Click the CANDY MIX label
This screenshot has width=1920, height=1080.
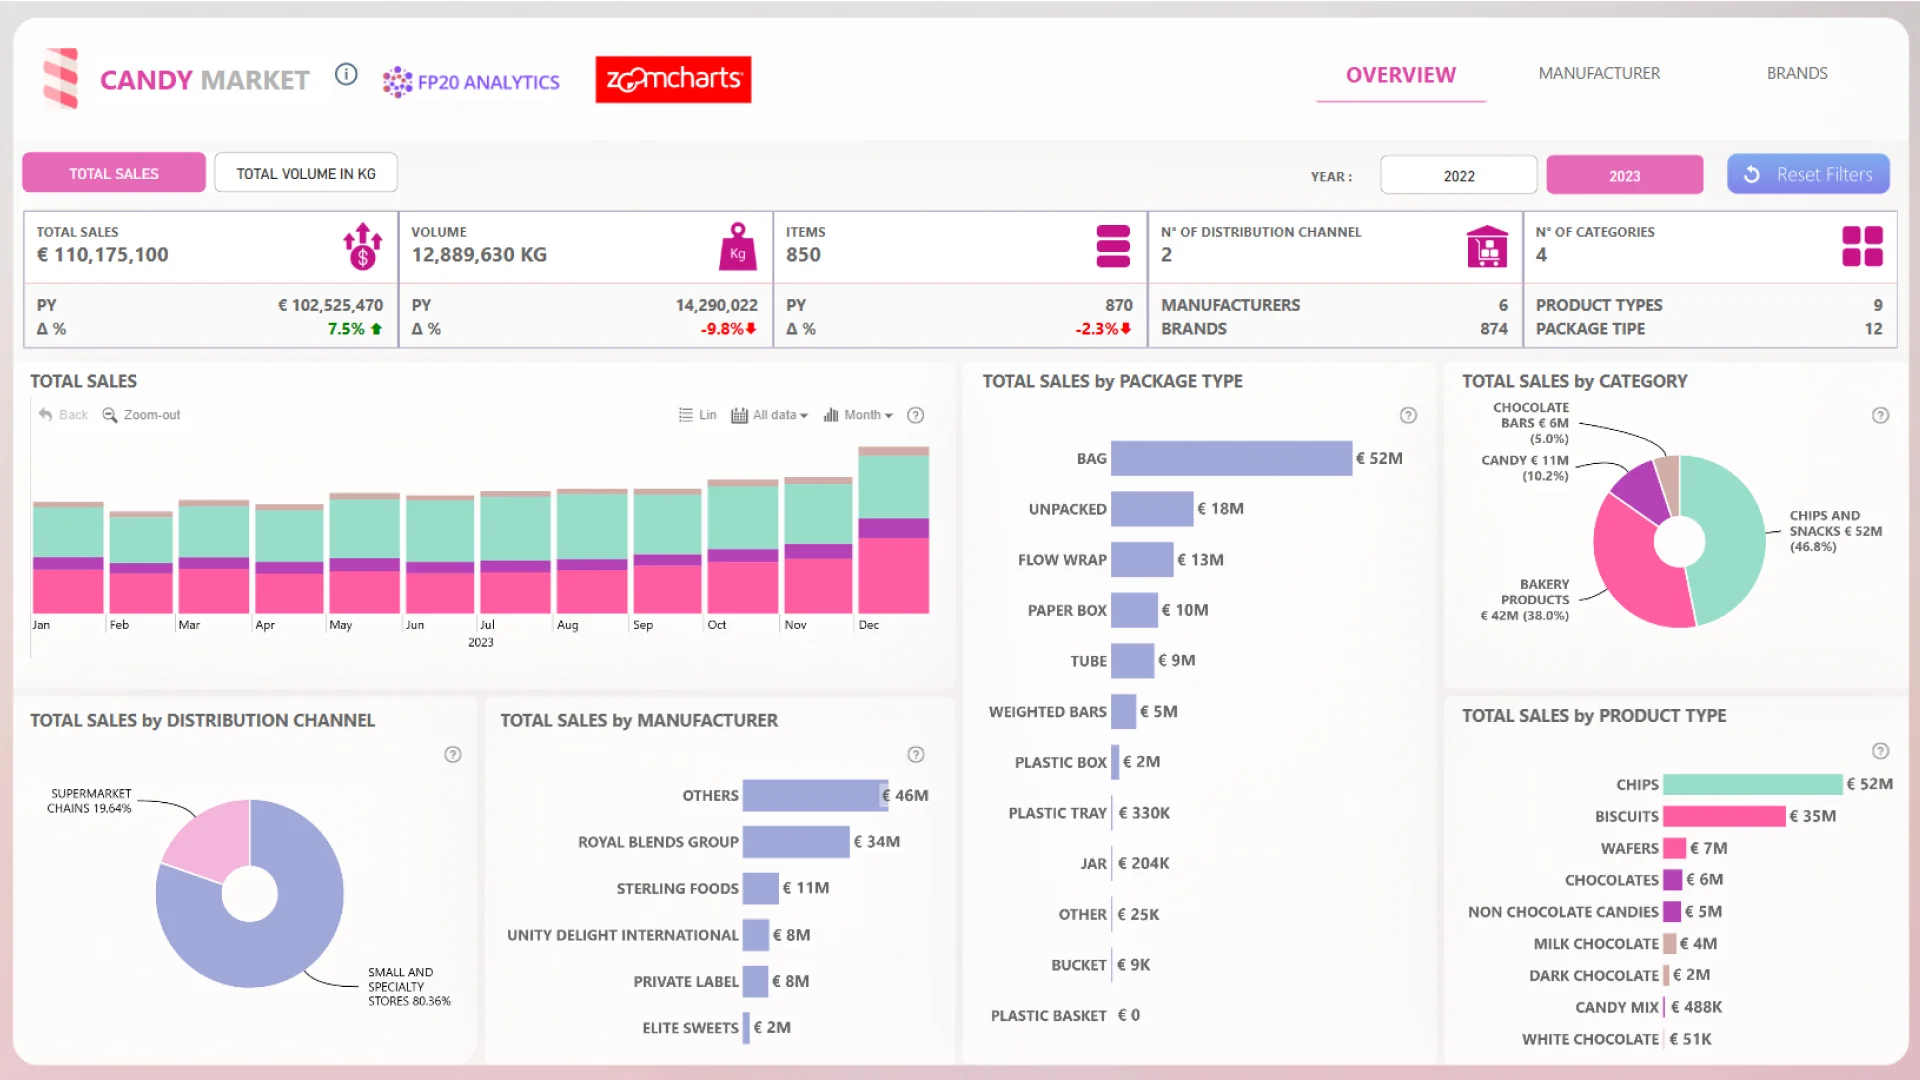[1616, 1007]
